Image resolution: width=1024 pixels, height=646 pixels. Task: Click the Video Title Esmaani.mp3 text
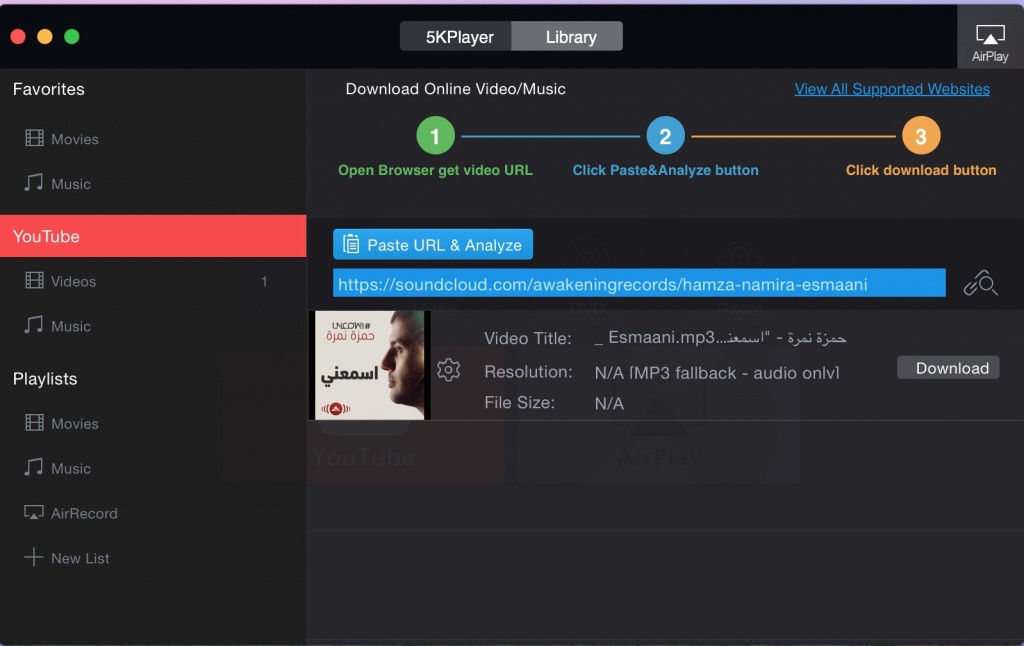721,338
